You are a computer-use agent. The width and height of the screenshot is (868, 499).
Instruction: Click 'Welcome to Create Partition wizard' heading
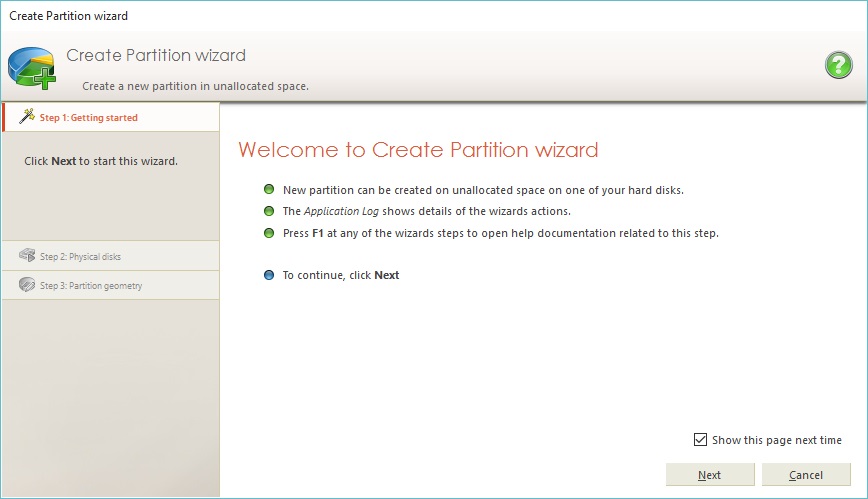418,150
